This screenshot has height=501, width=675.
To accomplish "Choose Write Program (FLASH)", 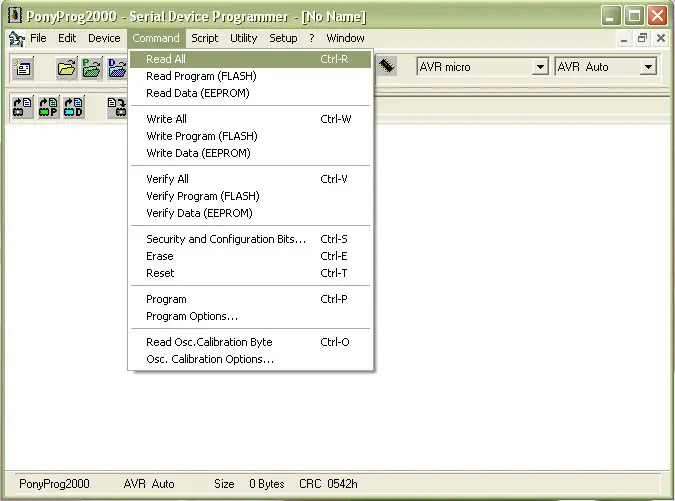I will pos(251,136).
